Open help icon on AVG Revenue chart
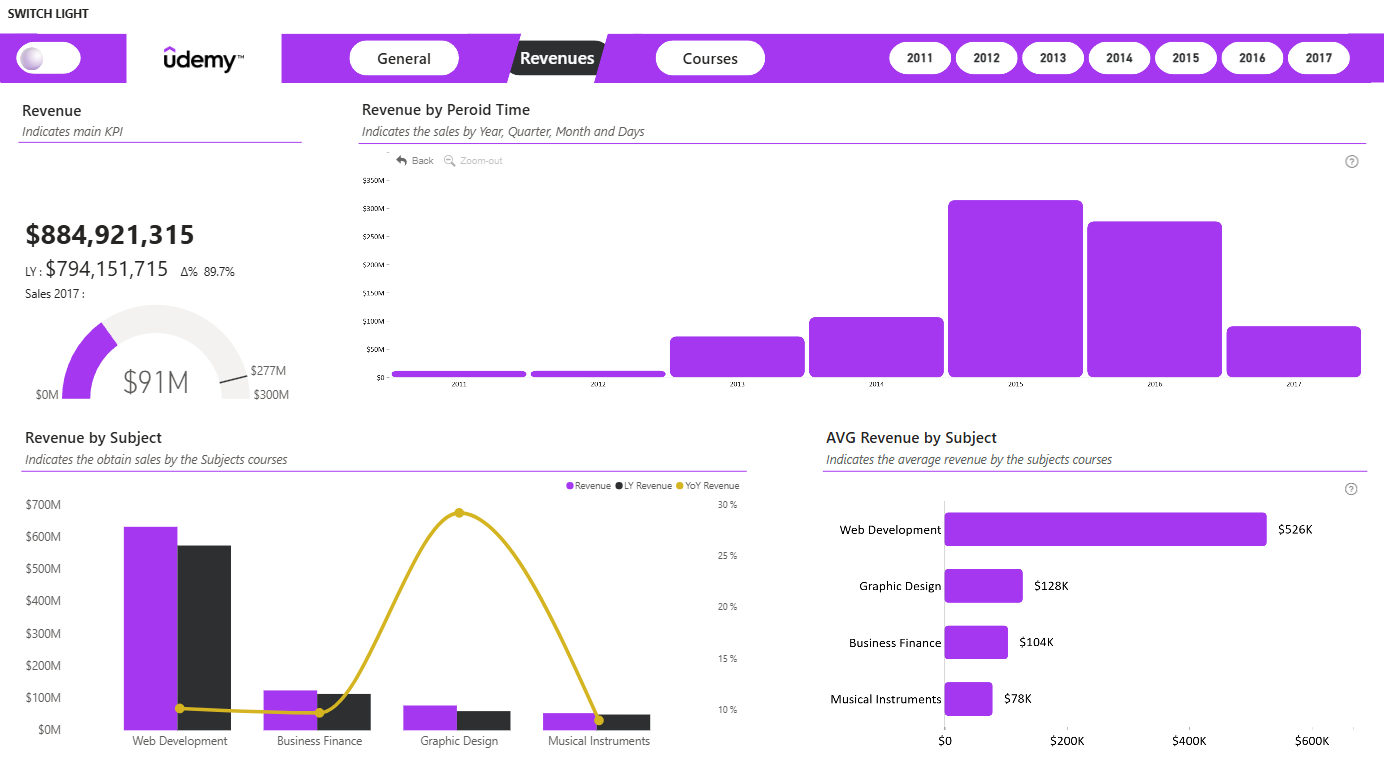Screen dimensions: 1384x773 1351,489
